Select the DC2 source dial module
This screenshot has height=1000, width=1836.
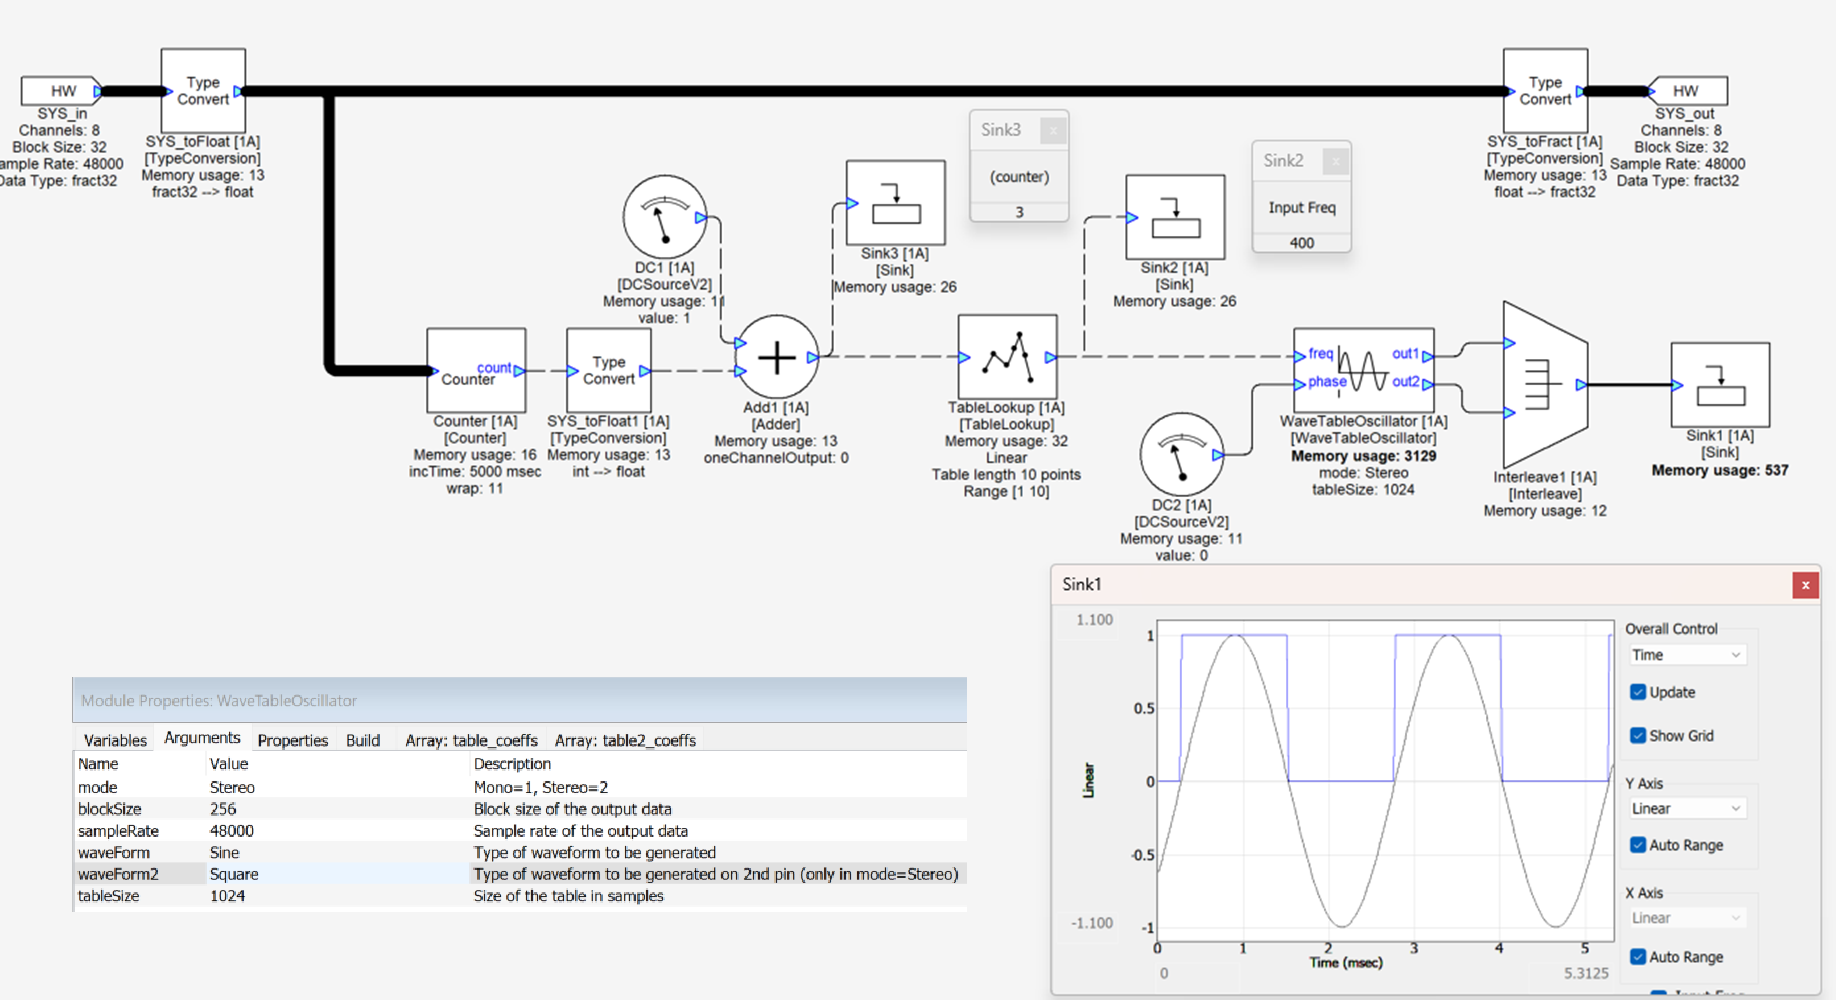coord(1181,454)
